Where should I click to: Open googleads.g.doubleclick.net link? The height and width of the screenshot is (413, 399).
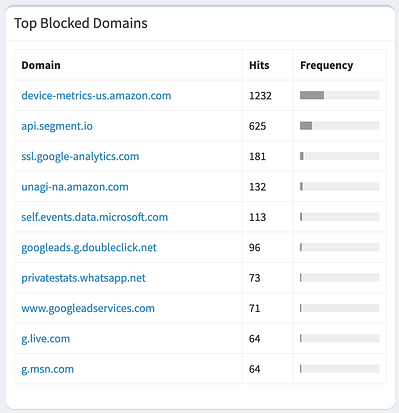(x=89, y=248)
